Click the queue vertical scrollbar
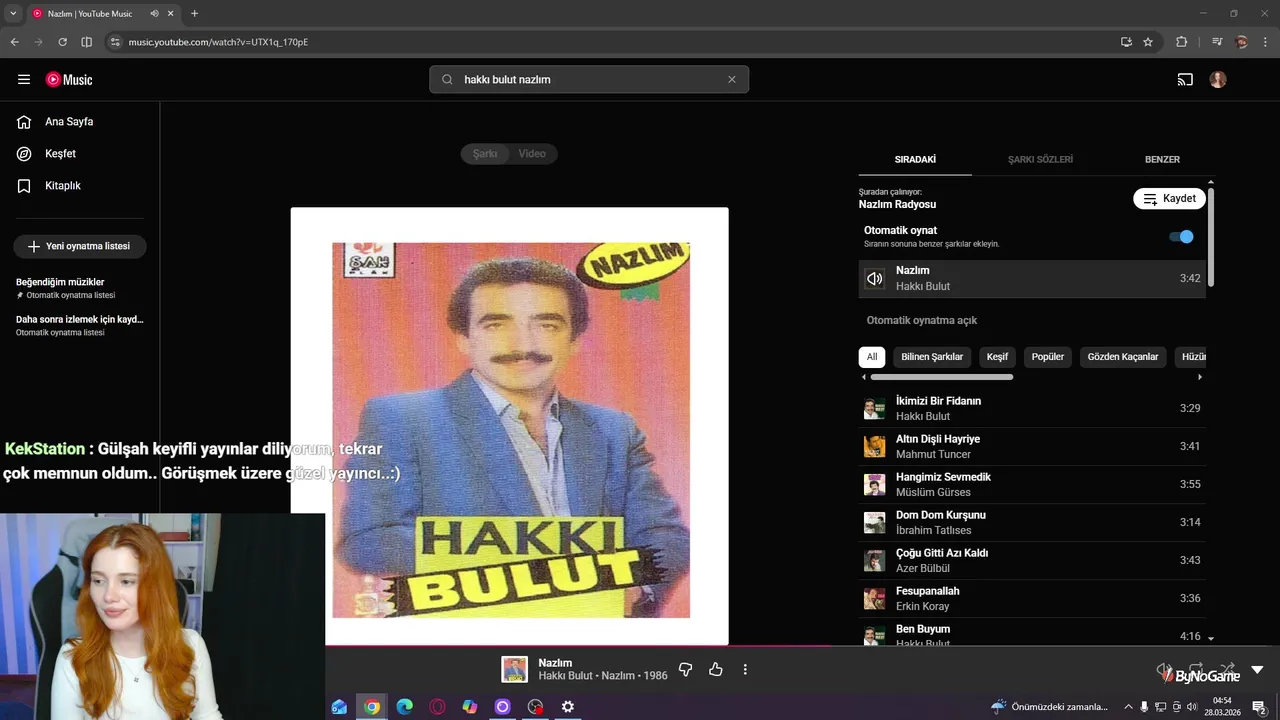Viewport: 1280px width, 720px height. [1211, 237]
